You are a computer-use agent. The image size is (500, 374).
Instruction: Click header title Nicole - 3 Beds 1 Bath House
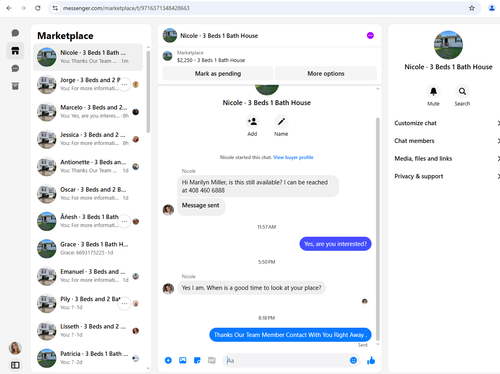219,36
